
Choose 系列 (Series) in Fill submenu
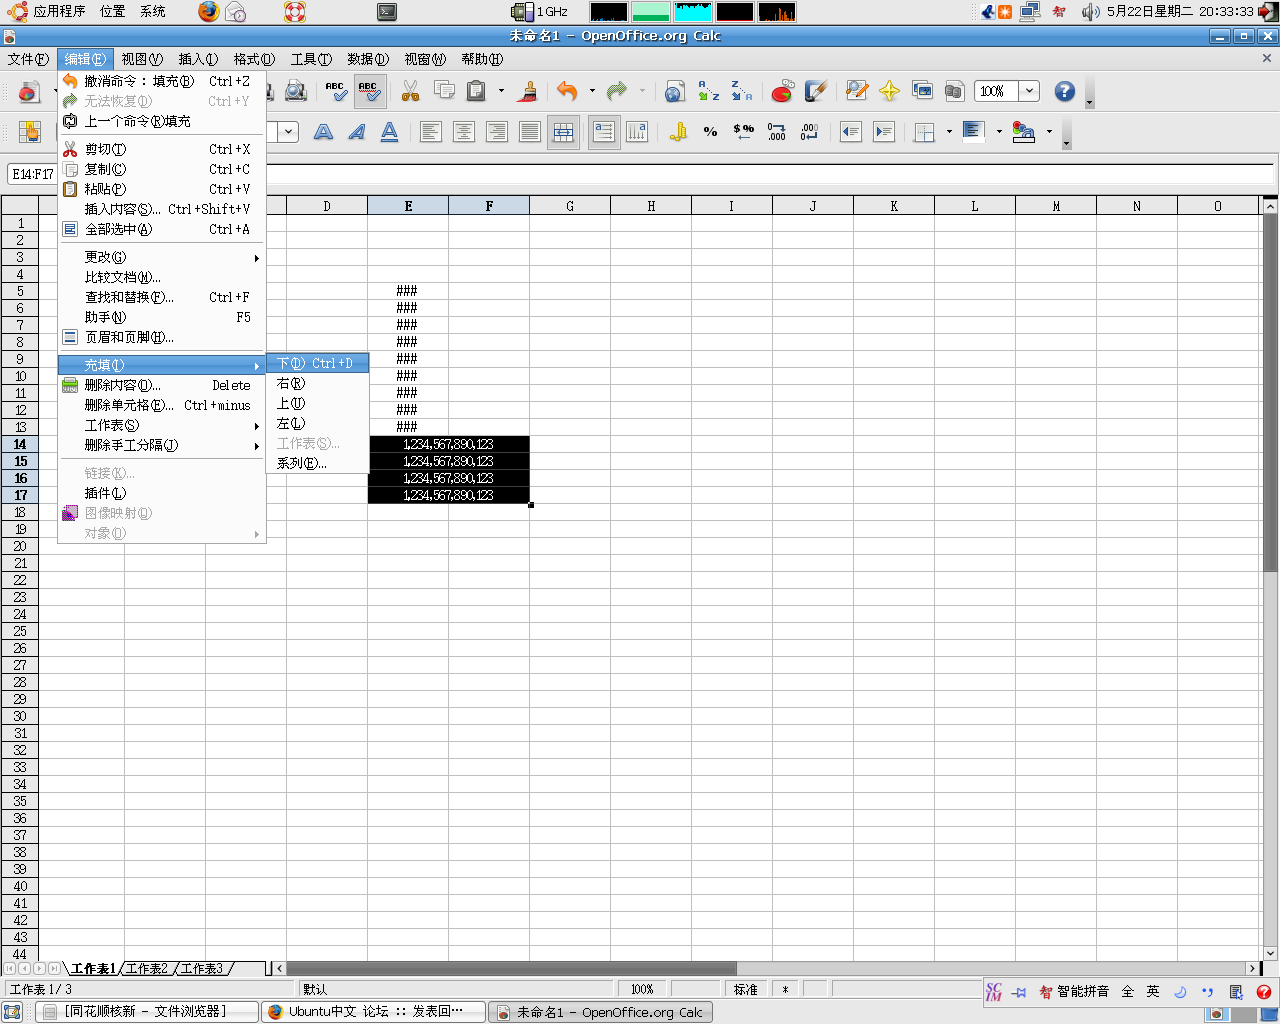click(317, 463)
